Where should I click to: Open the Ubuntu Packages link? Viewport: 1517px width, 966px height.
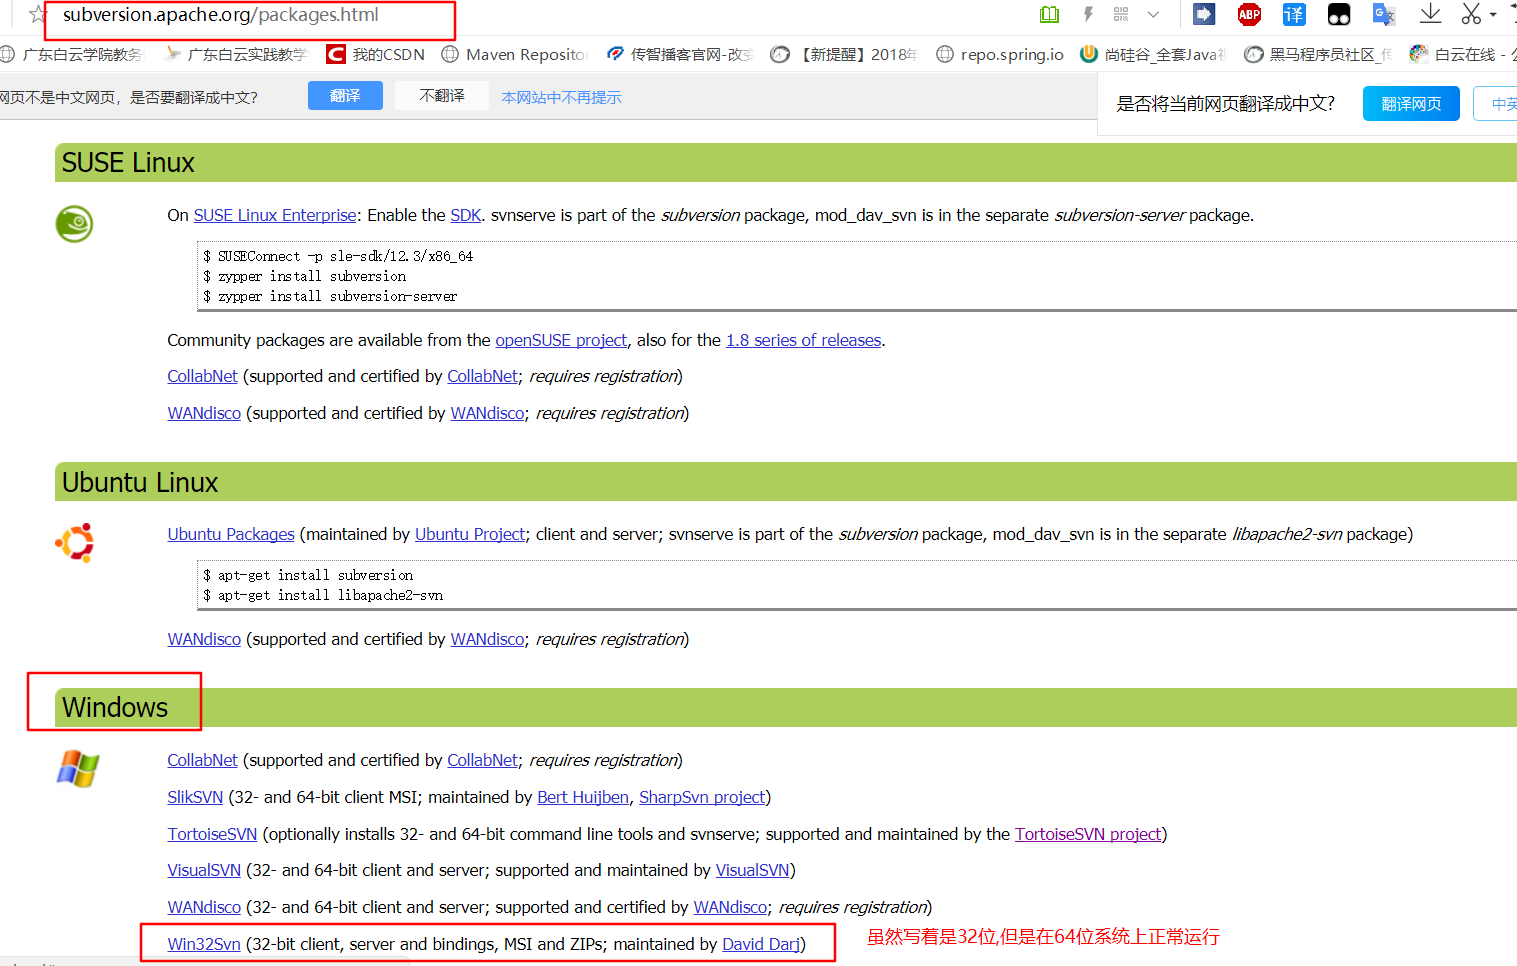pos(231,534)
